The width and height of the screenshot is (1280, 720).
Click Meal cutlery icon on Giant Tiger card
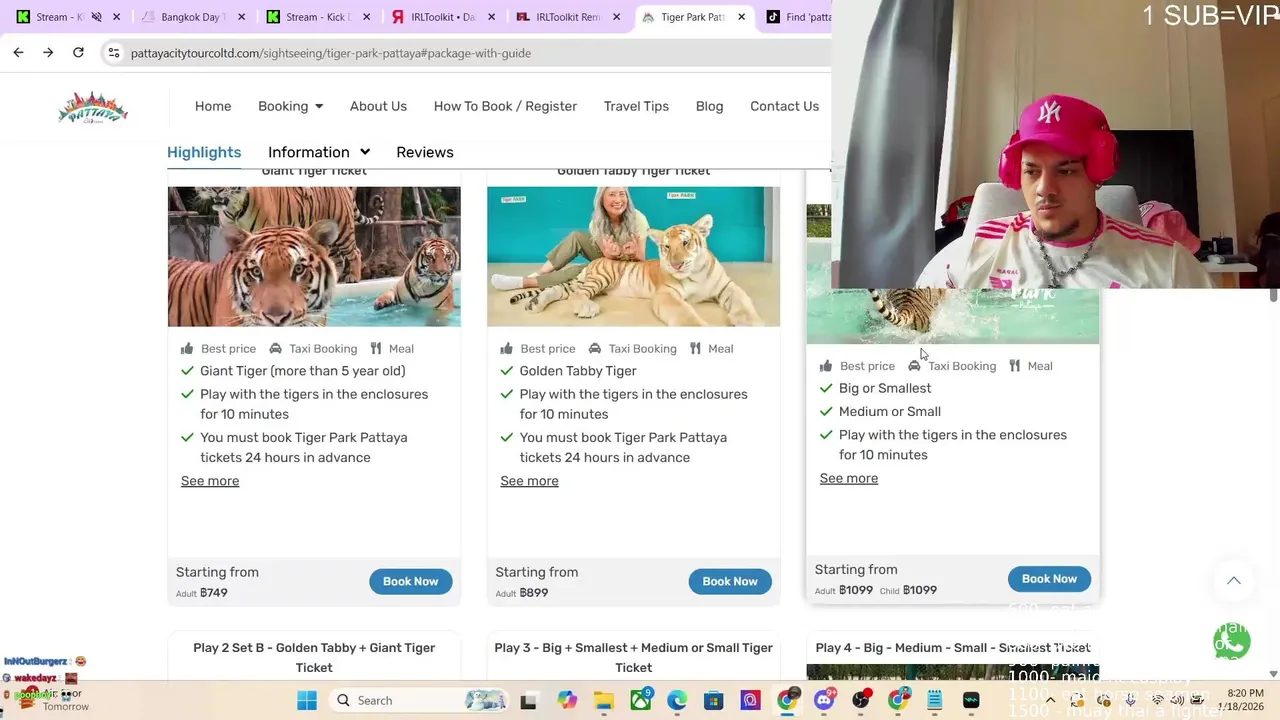coord(376,349)
